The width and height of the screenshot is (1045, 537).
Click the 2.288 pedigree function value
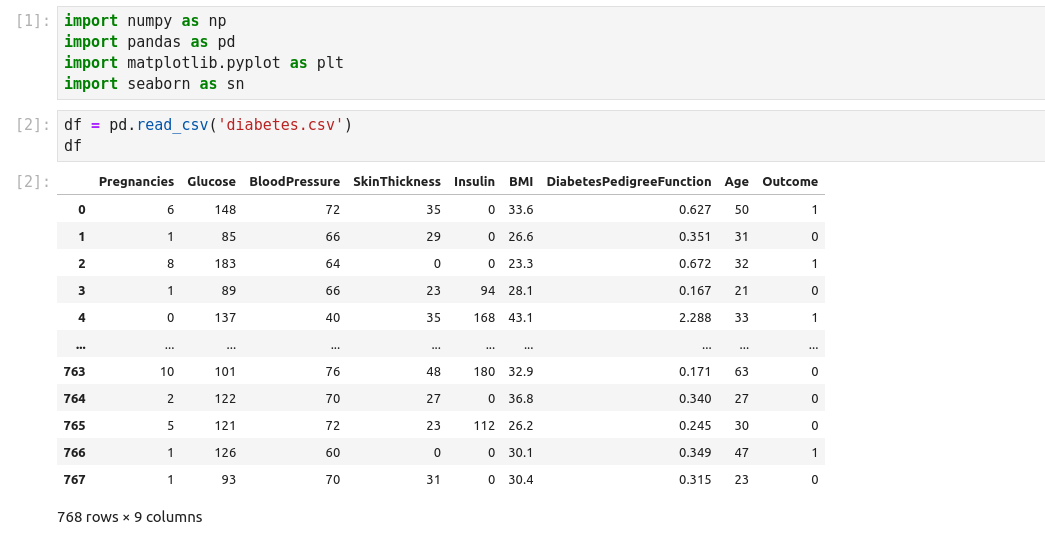coord(694,318)
